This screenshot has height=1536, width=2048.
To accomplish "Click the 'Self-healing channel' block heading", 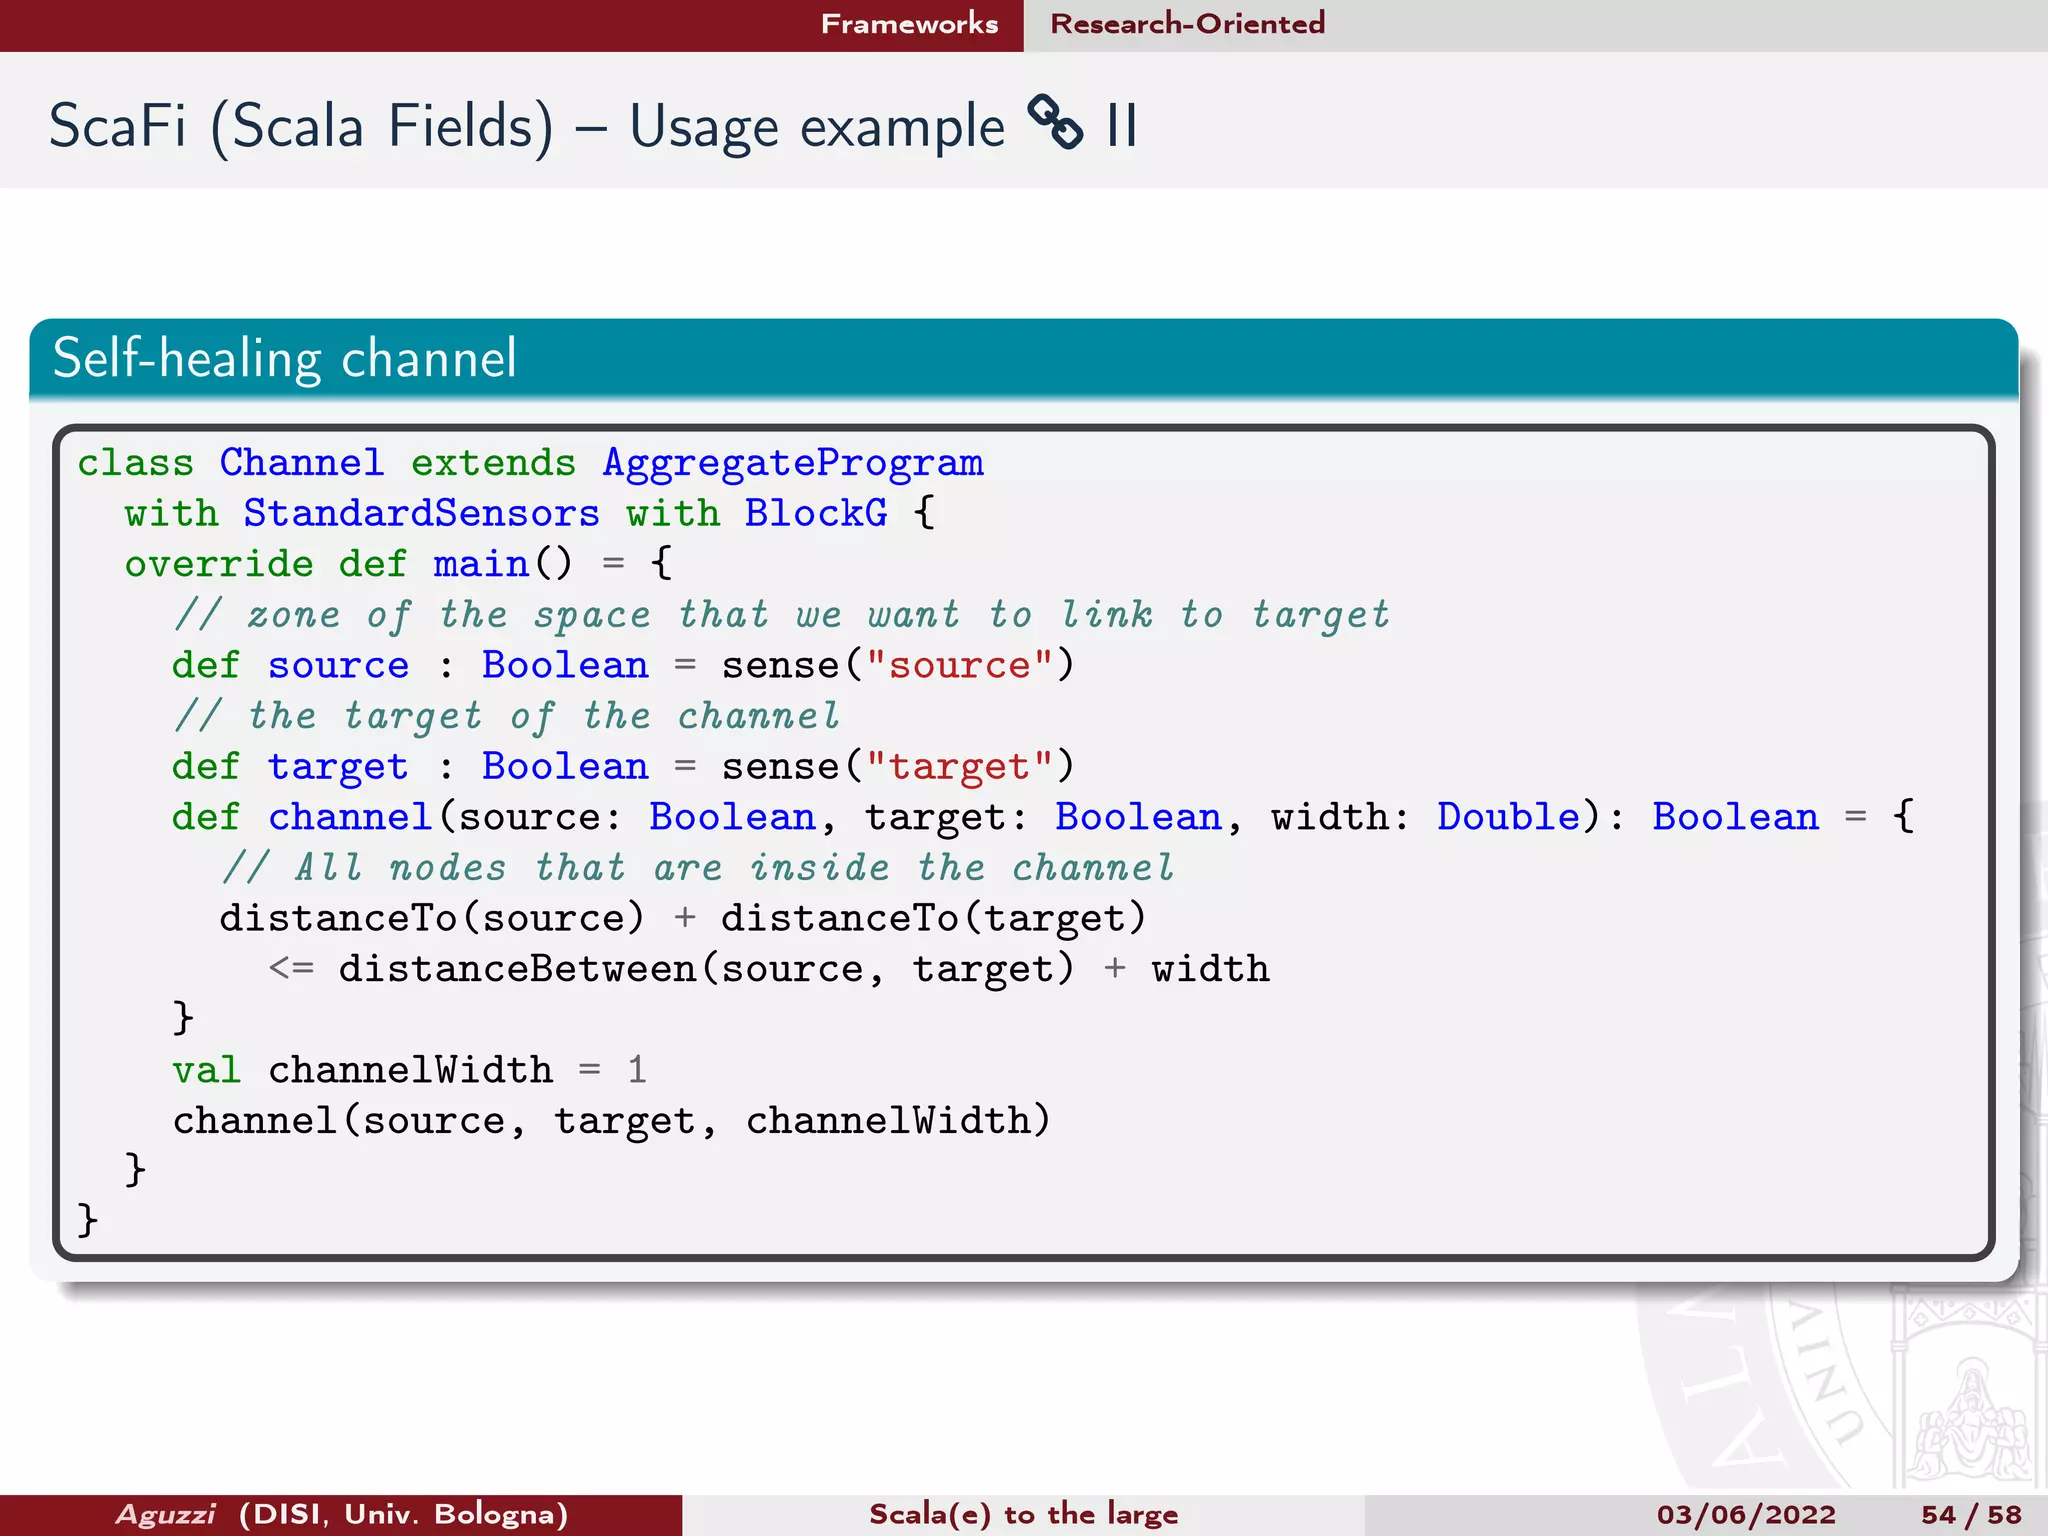I will point(285,358).
